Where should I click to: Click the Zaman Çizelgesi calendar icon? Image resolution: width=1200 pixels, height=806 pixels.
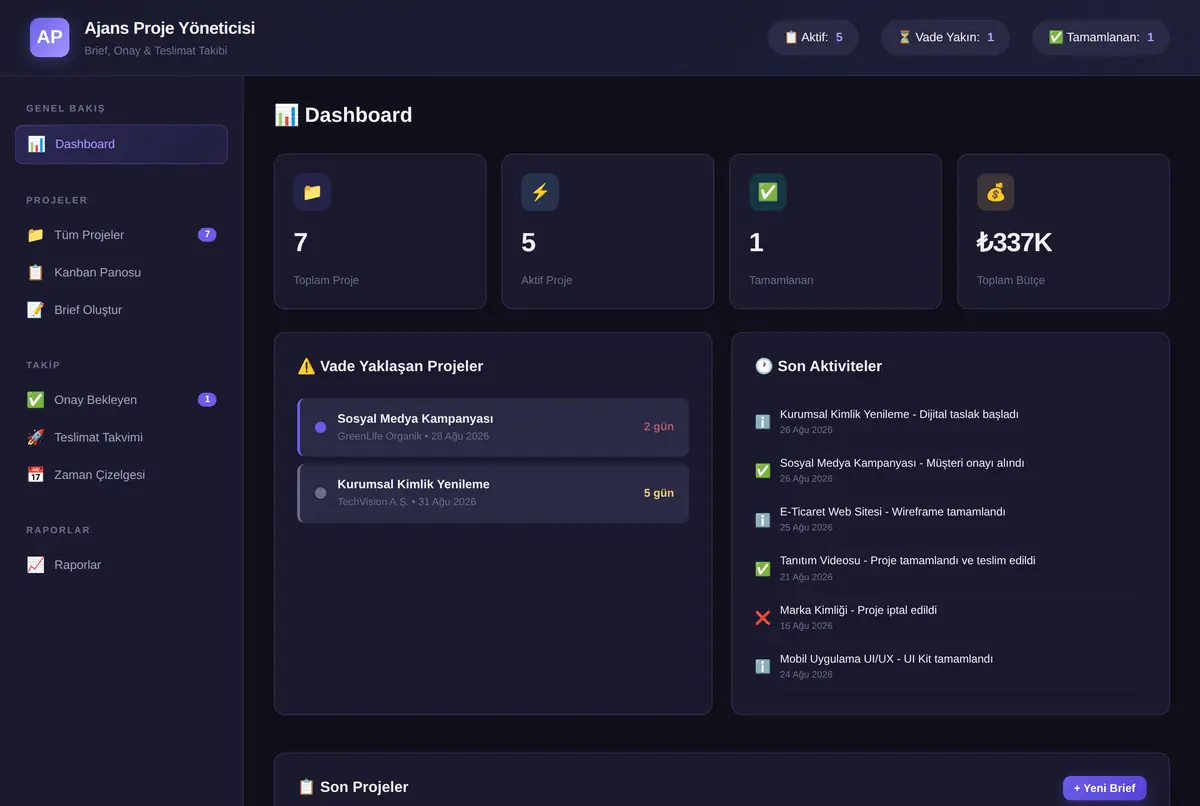[x=36, y=475]
